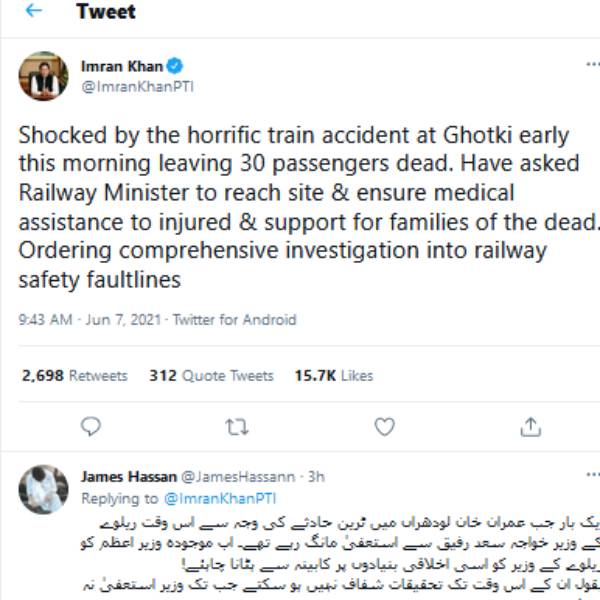The width and height of the screenshot is (600, 600).
Task: View the 2,698 Retweets list
Action: 74,376
